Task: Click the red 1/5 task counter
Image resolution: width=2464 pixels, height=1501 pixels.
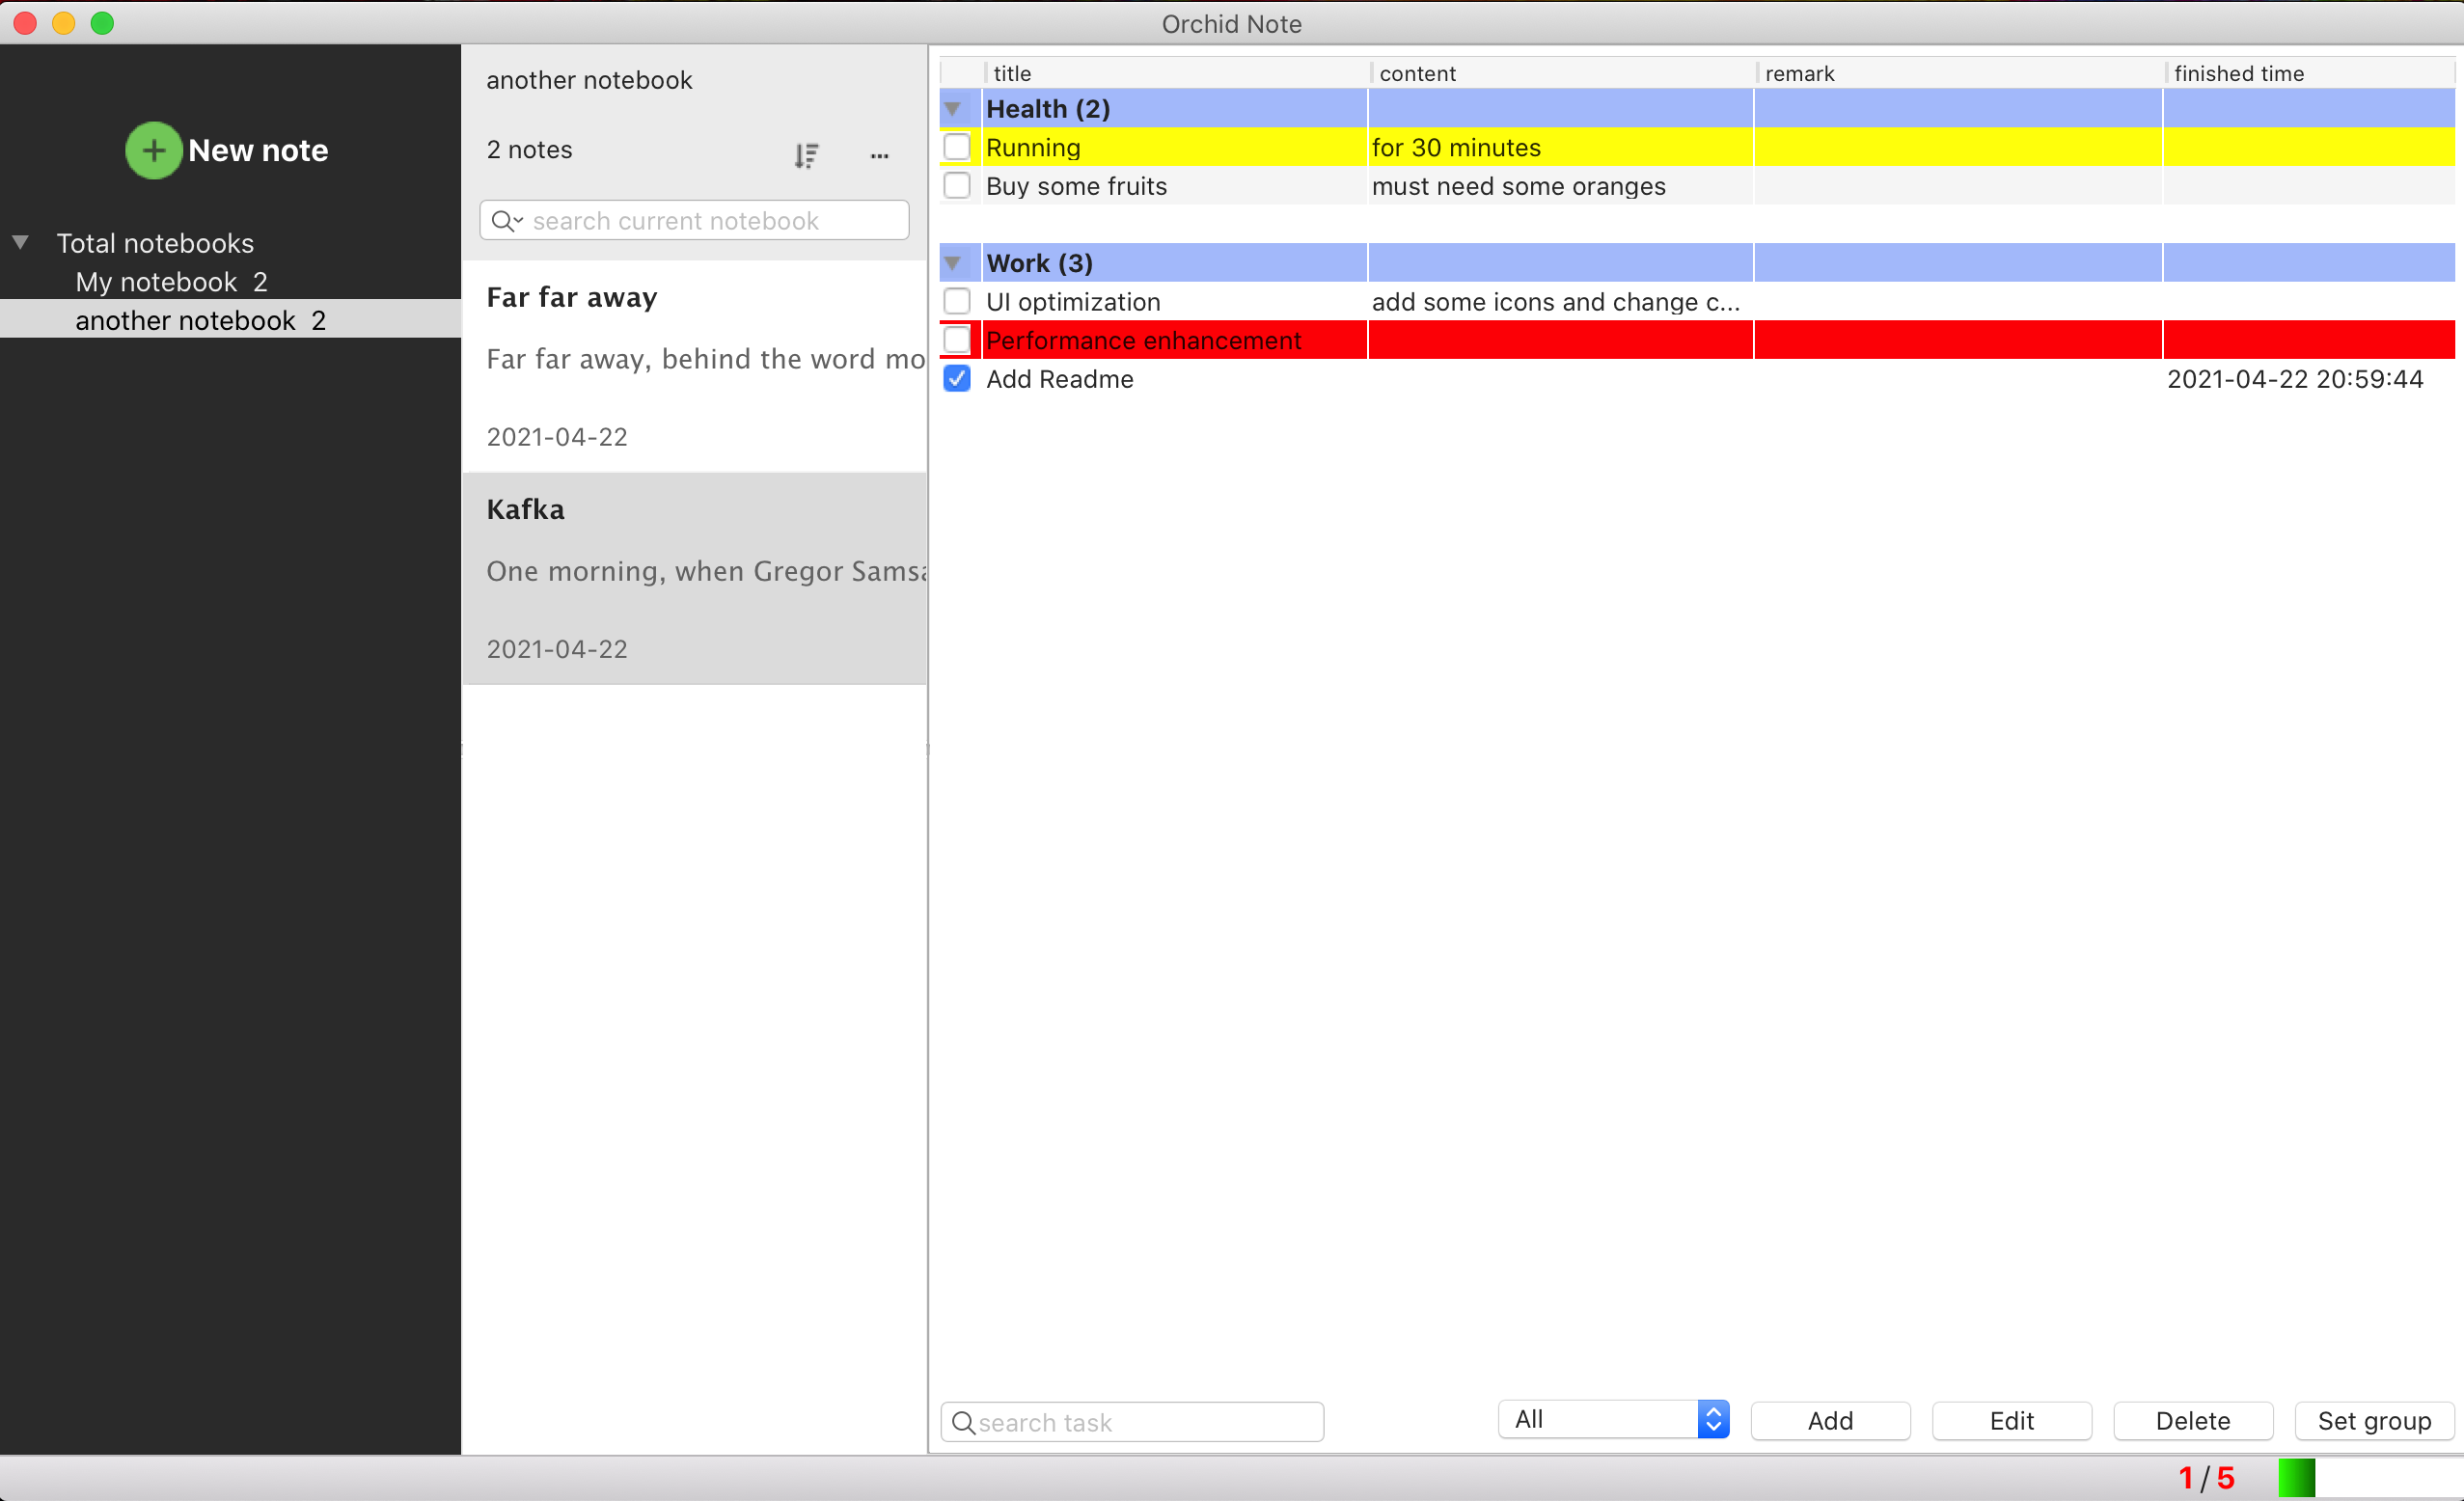Action: 2206,1477
